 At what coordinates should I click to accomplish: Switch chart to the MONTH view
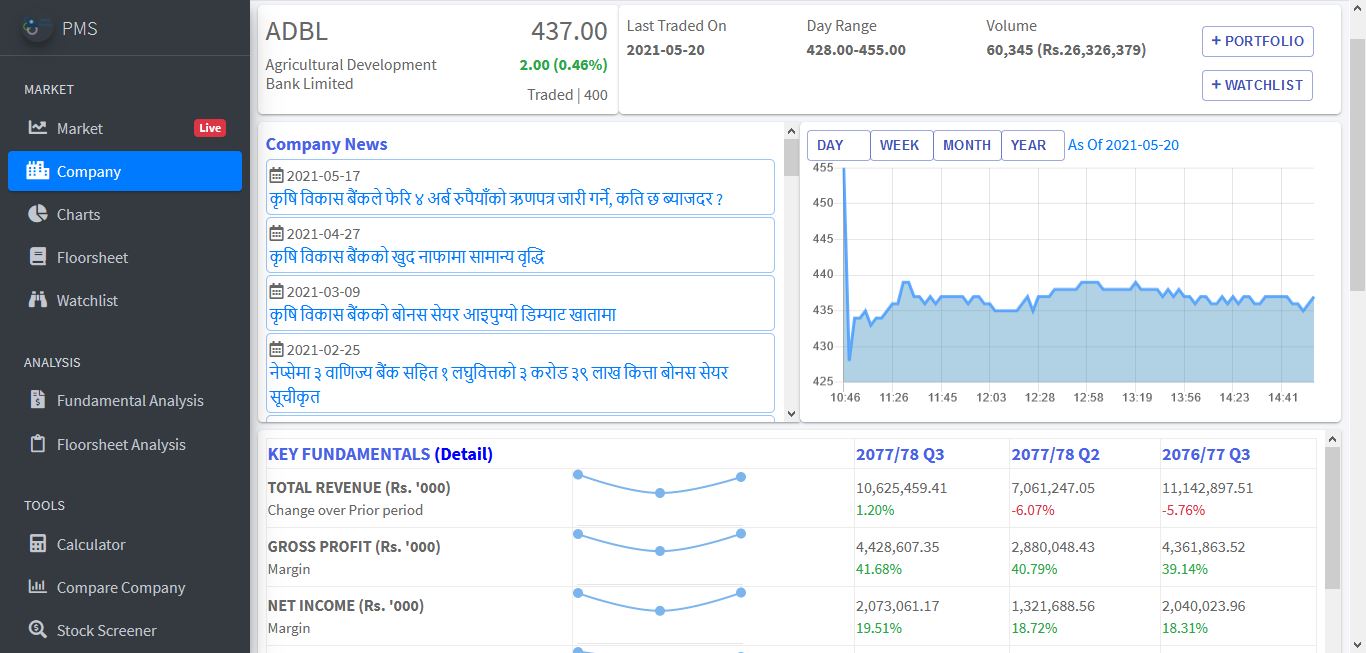tap(966, 145)
